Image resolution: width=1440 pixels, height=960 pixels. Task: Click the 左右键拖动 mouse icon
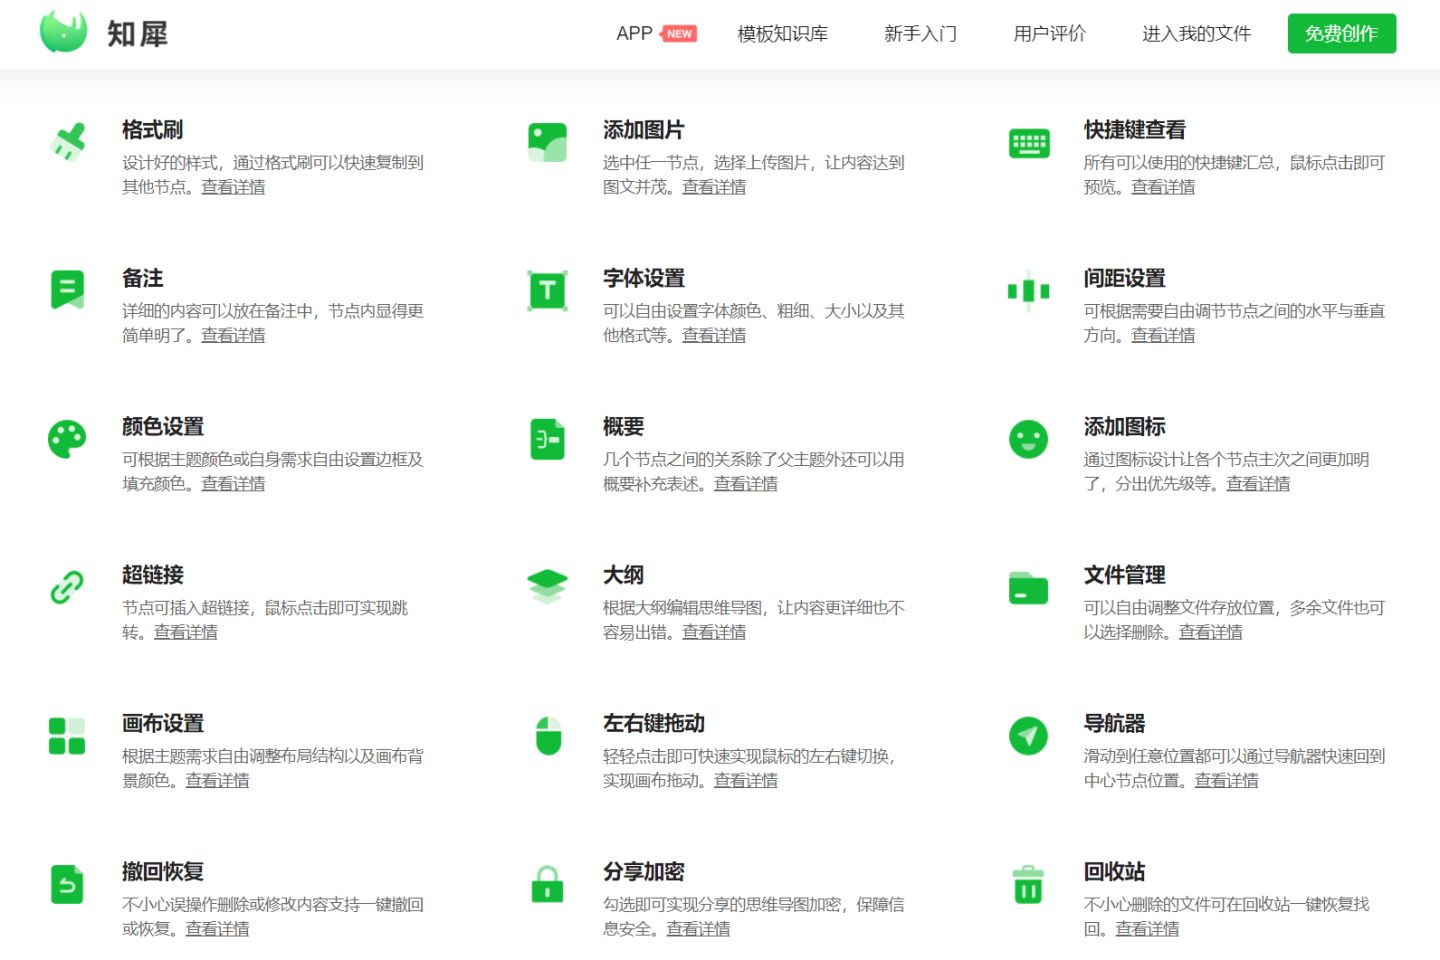pos(546,735)
